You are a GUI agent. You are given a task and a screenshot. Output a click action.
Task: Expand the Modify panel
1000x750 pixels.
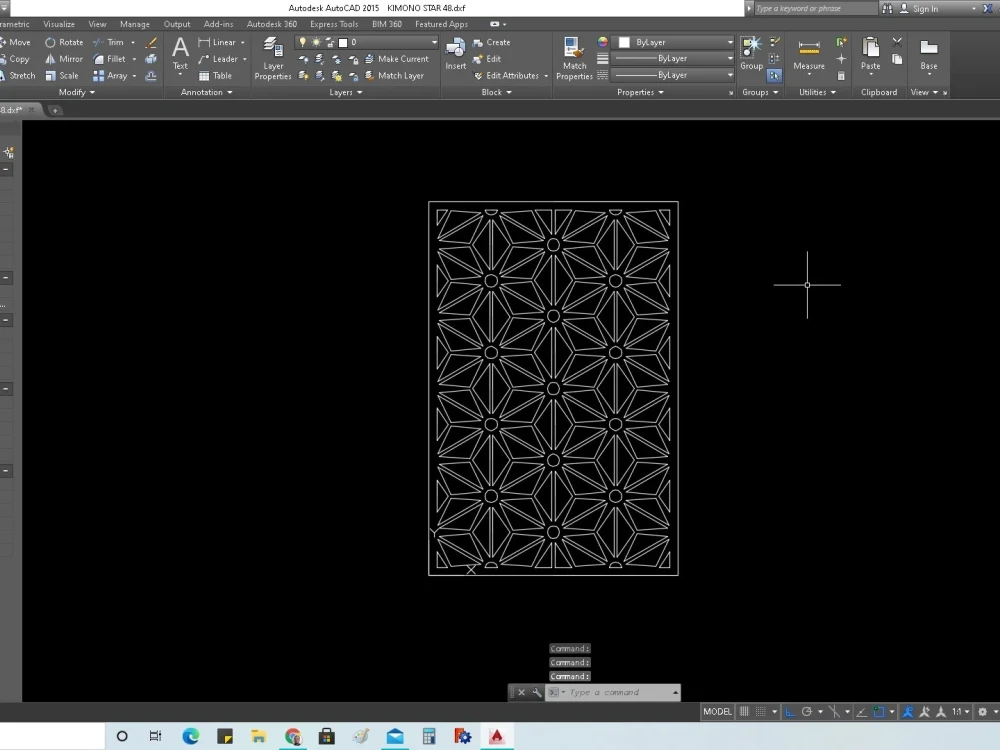click(77, 92)
